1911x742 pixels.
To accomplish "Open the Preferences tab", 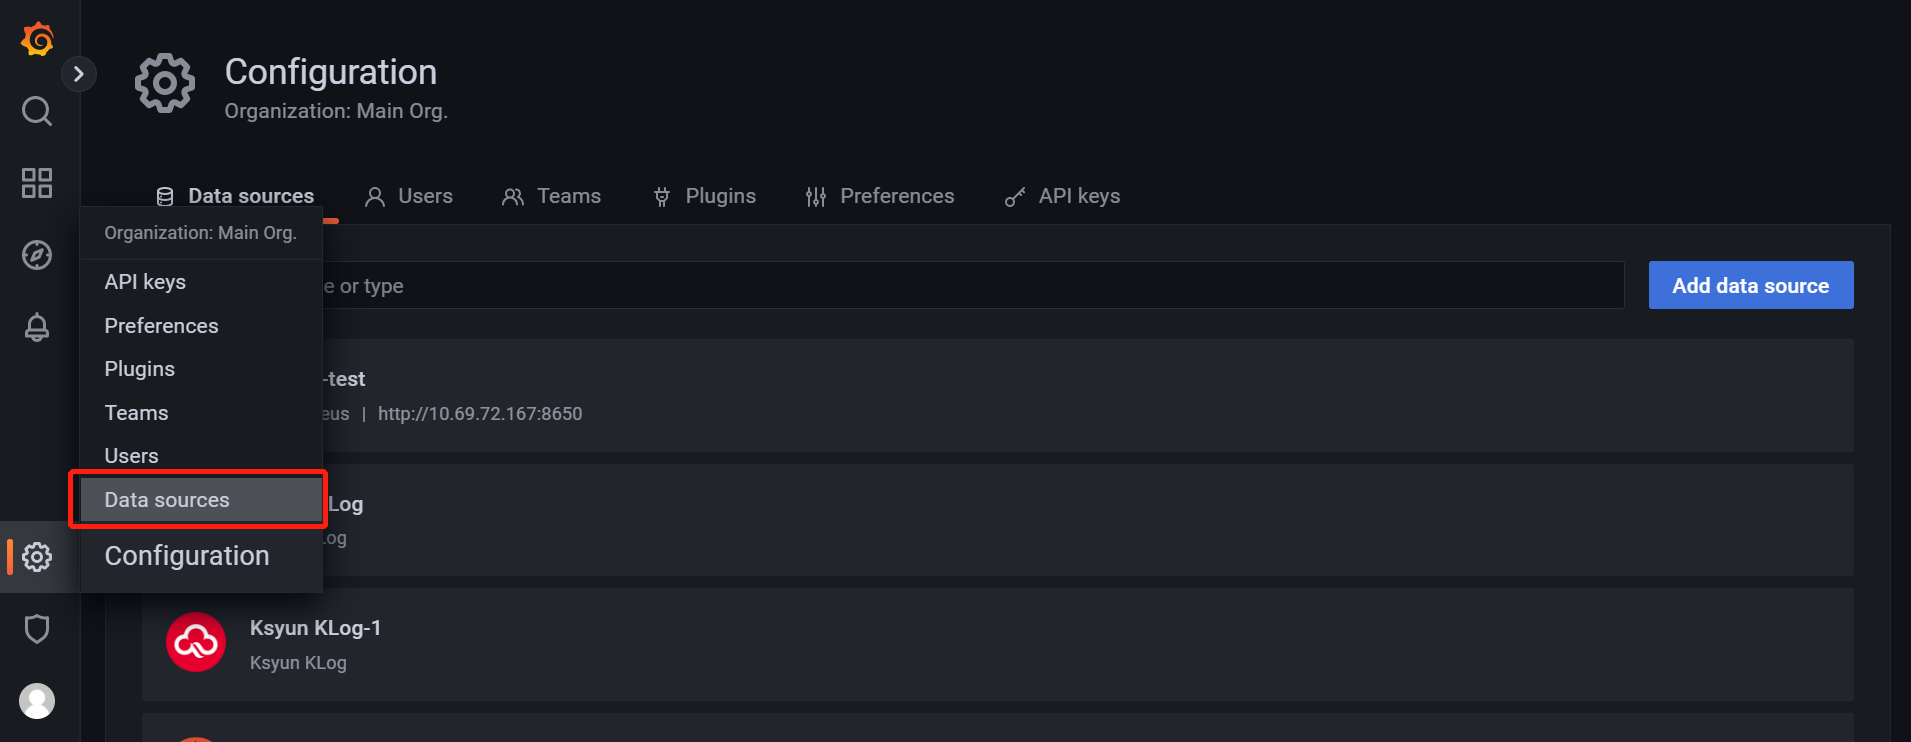I will (x=880, y=196).
